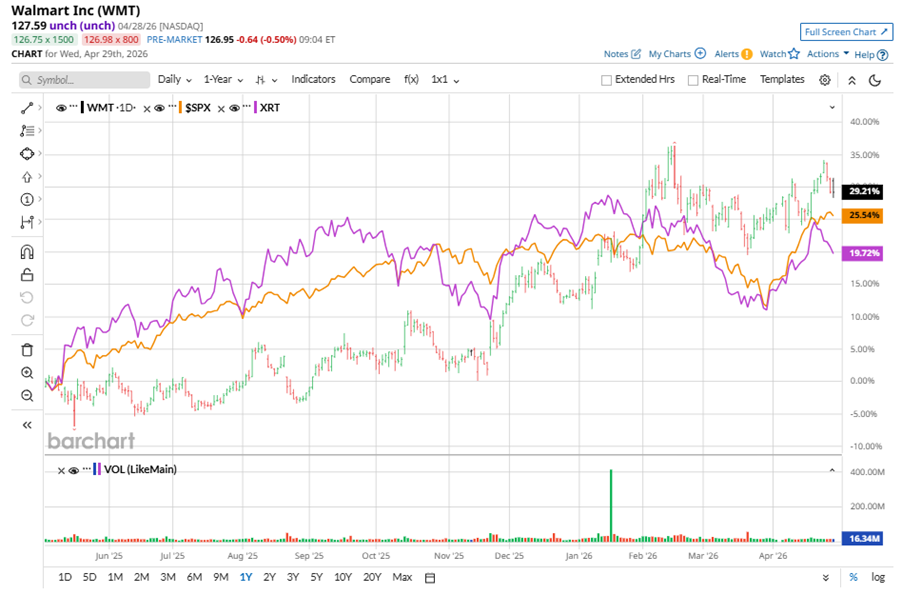
Task: Open the calendar date range icon
Action: [430, 577]
